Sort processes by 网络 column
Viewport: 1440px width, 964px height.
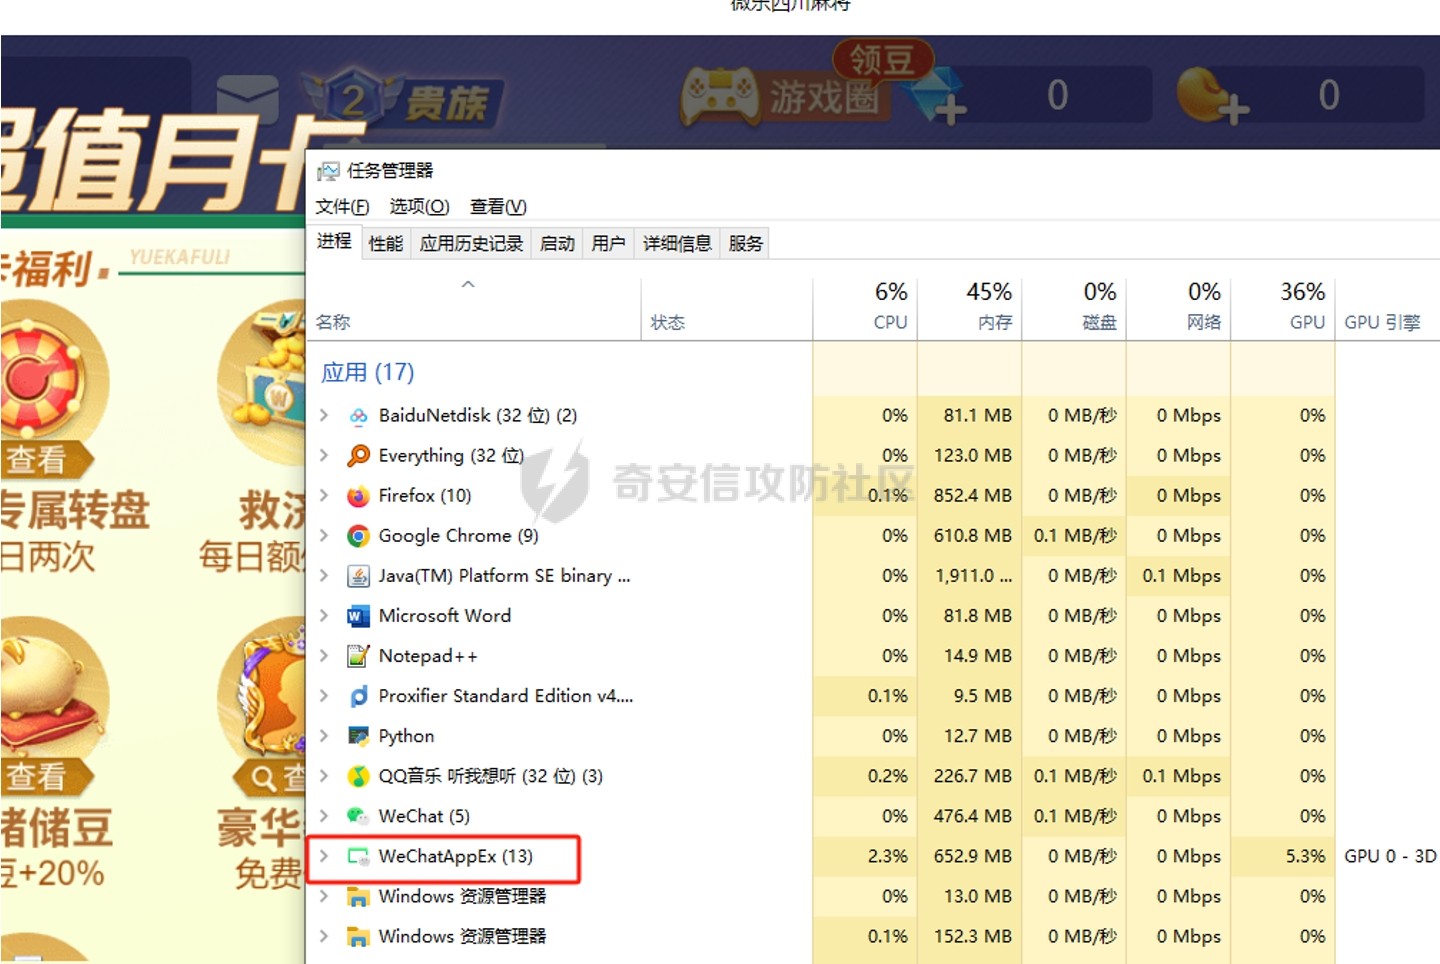pyautogui.click(x=1178, y=308)
